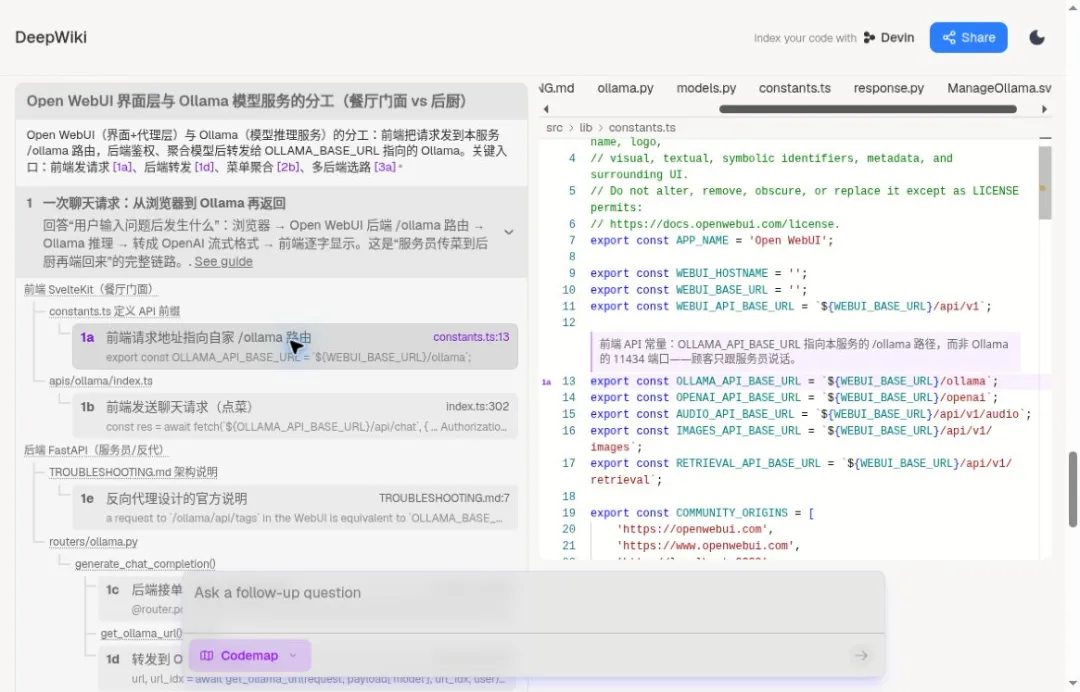Image resolution: width=1080 pixels, height=692 pixels.
Task: Click citation link [3a] in the summary
Action: [385, 167]
